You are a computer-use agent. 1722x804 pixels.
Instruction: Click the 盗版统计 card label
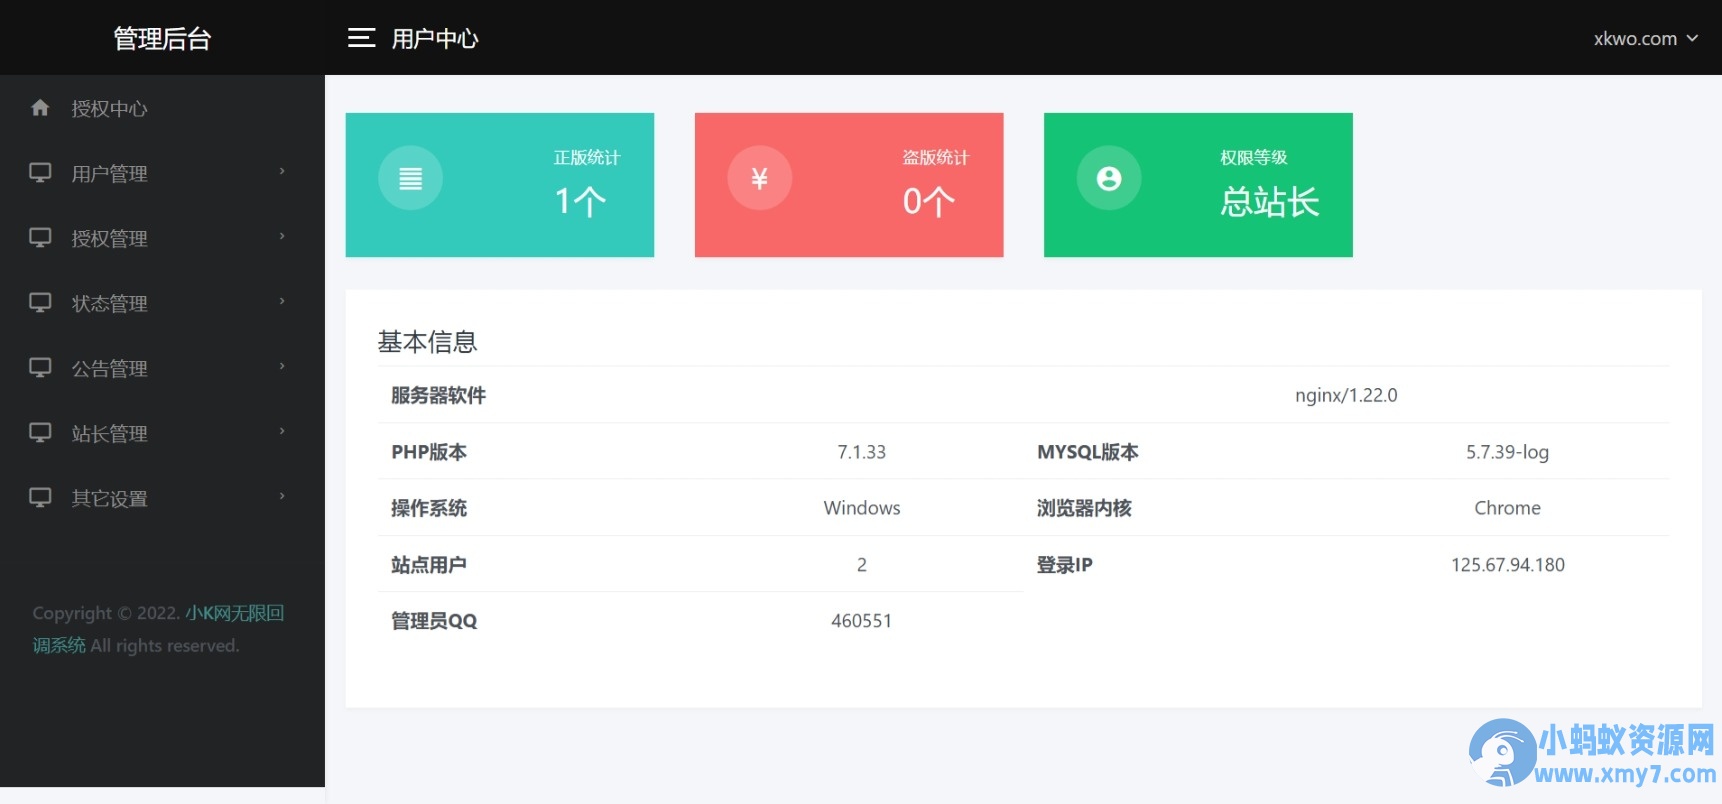[x=936, y=157]
